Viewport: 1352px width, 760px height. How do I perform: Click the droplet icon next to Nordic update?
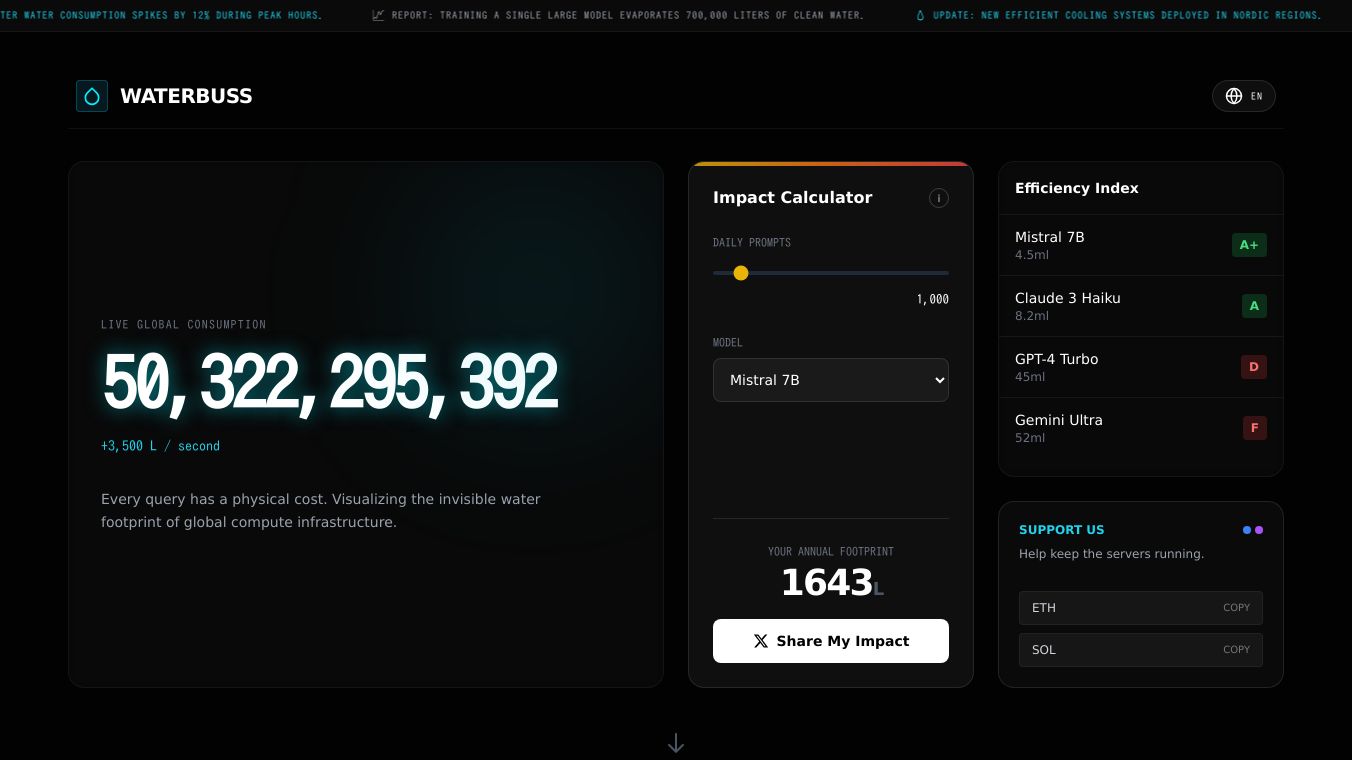click(x=920, y=15)
